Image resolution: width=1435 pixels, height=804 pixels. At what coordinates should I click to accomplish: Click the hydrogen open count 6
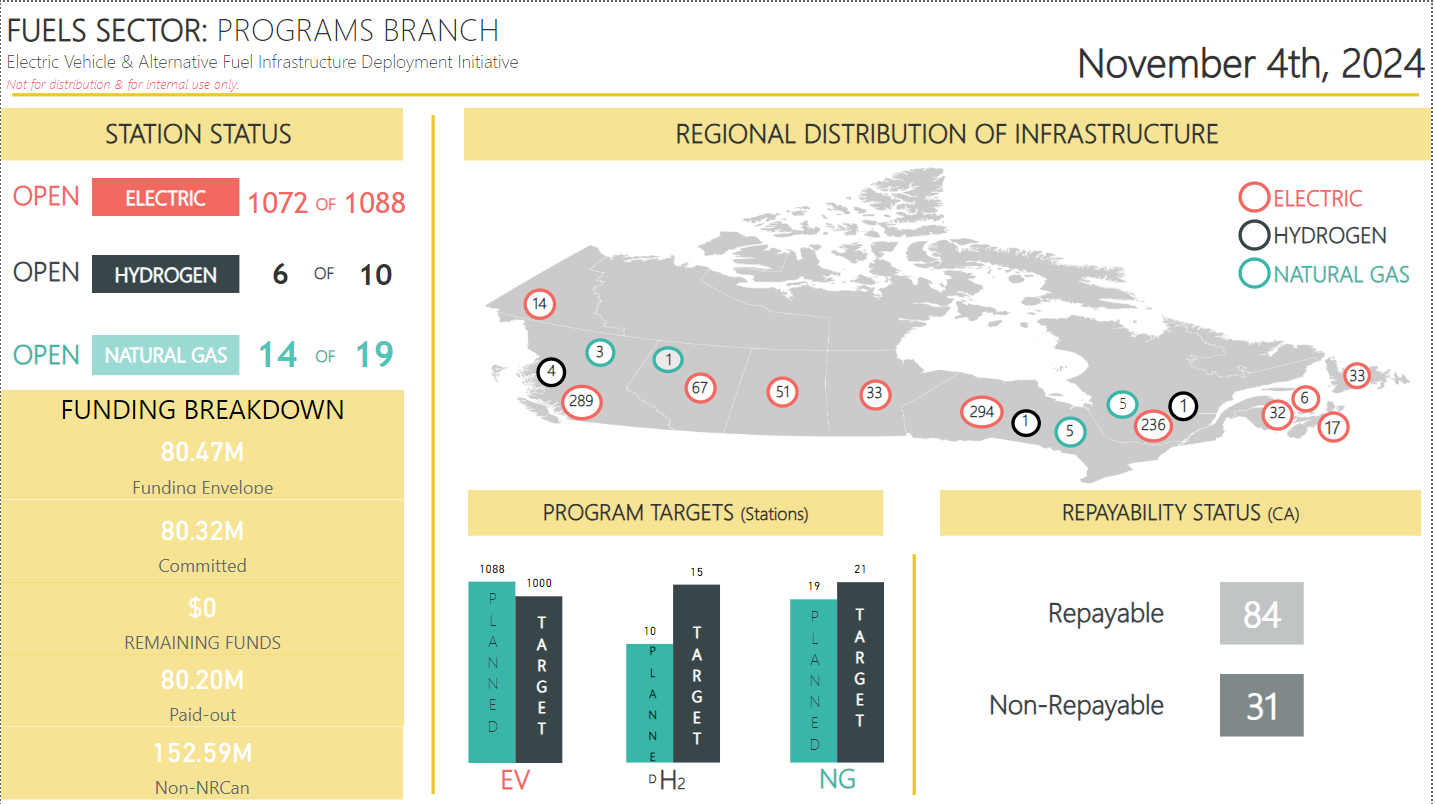[281, 275]
